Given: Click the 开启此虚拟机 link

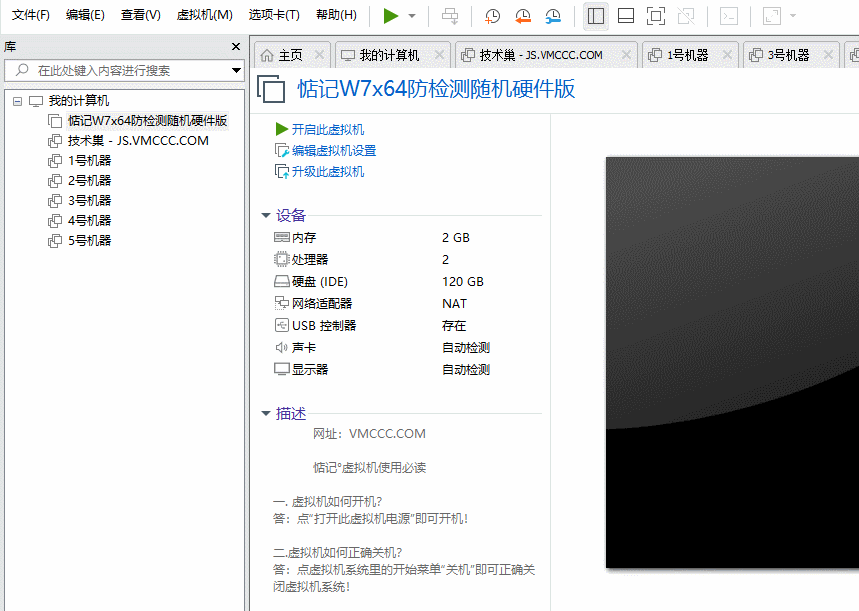Looking at the screenshot, I should pos(322,129).
